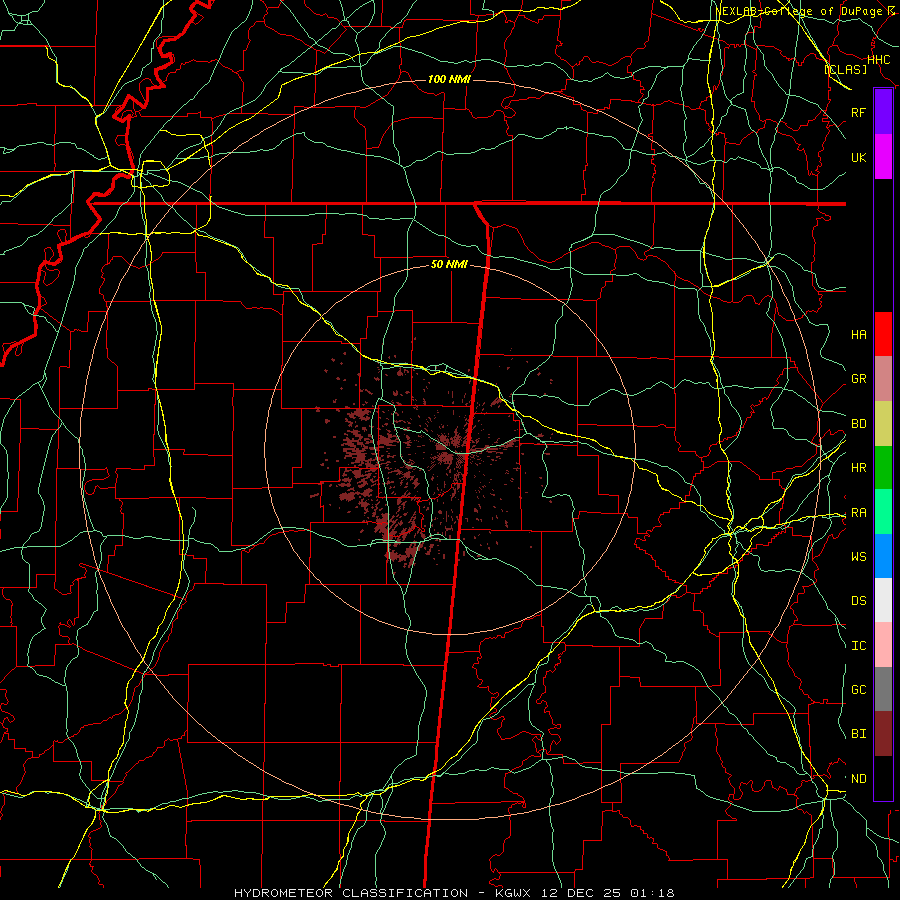Image resolution: width=900 pixels, height=900 pixels.
Task: Click the BI legend label
Action: pyautogui.click(x=858, y=734)
